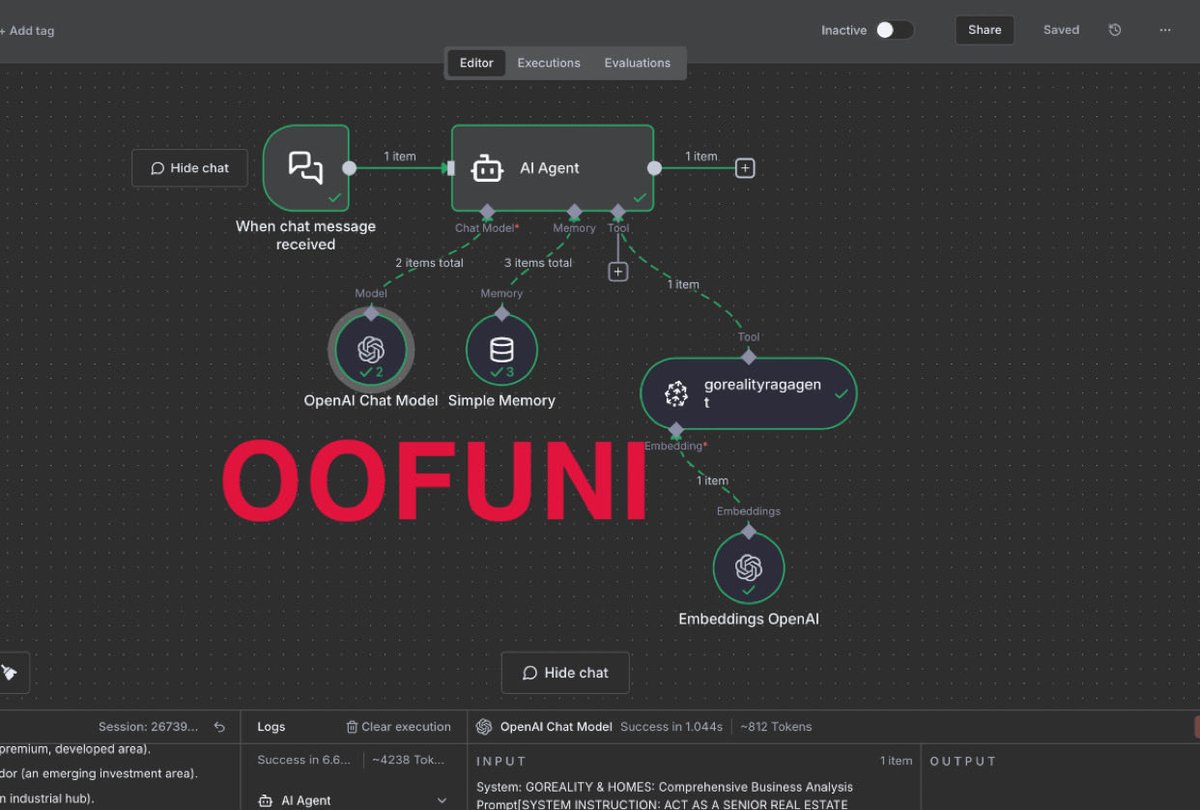Expand the AI Agent entry in the logs panel
This screenshot has width=1200, height=810.
point(440,800)
